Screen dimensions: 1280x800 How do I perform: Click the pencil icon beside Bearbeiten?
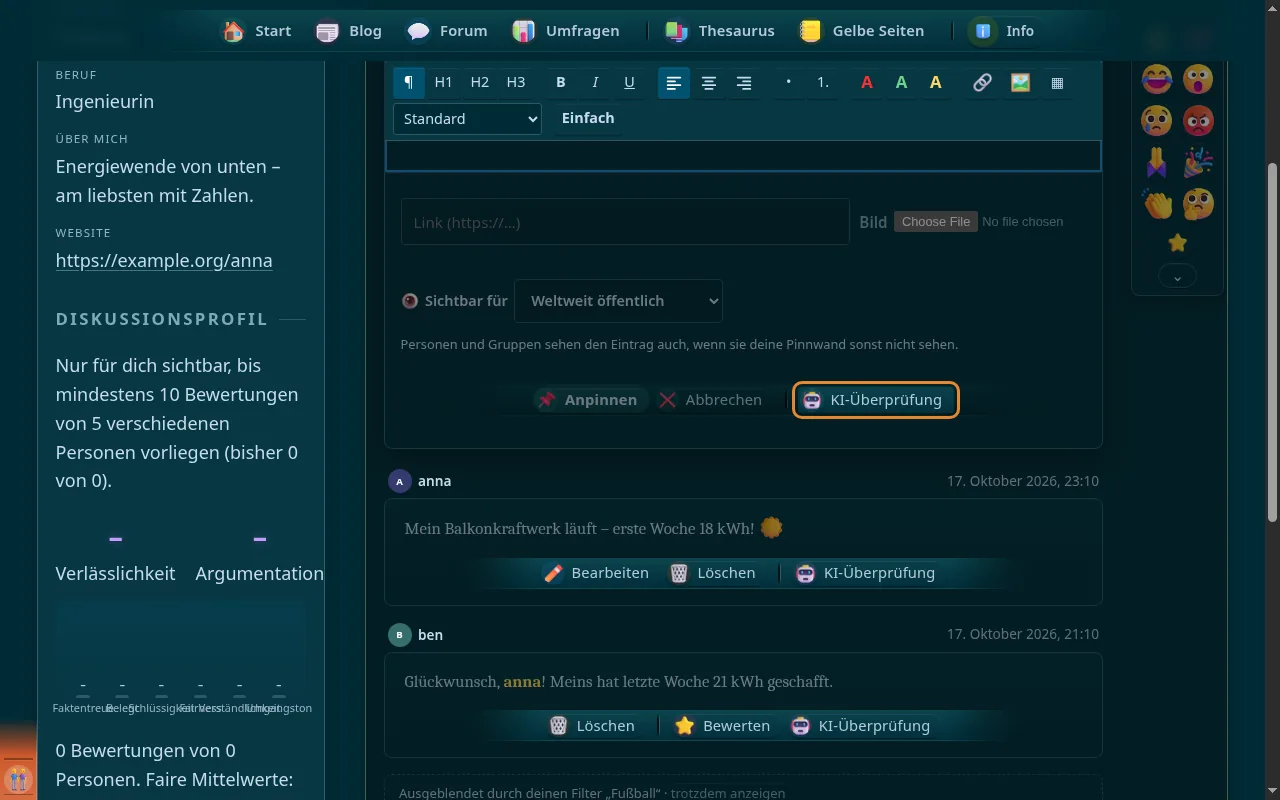point(553,573)
